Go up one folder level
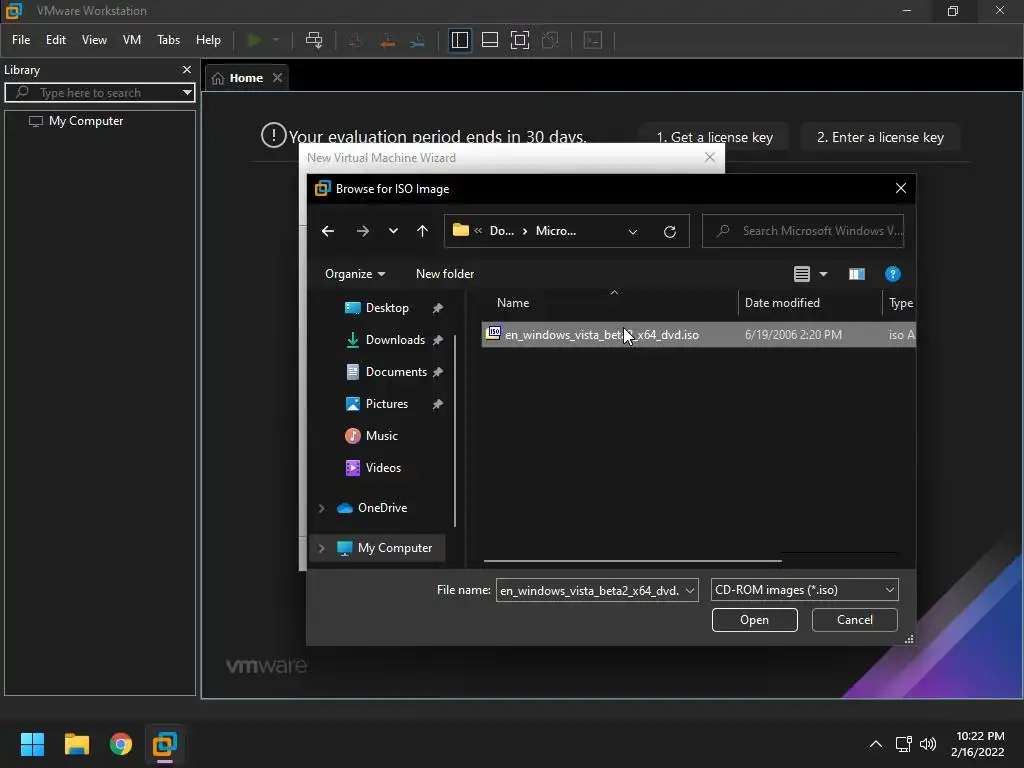1024x768 pixels. tap(423, 231)
